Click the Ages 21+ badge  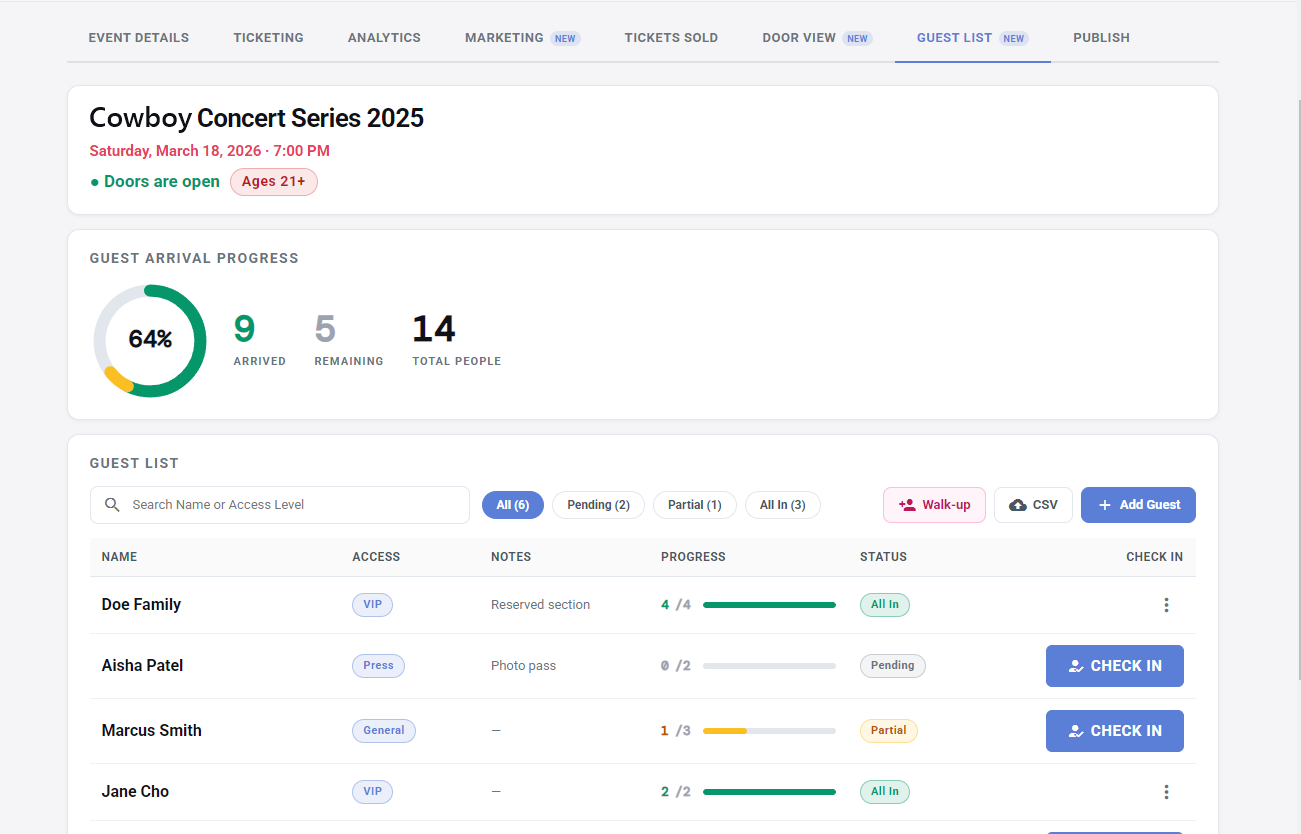click(x=274, y=182)
